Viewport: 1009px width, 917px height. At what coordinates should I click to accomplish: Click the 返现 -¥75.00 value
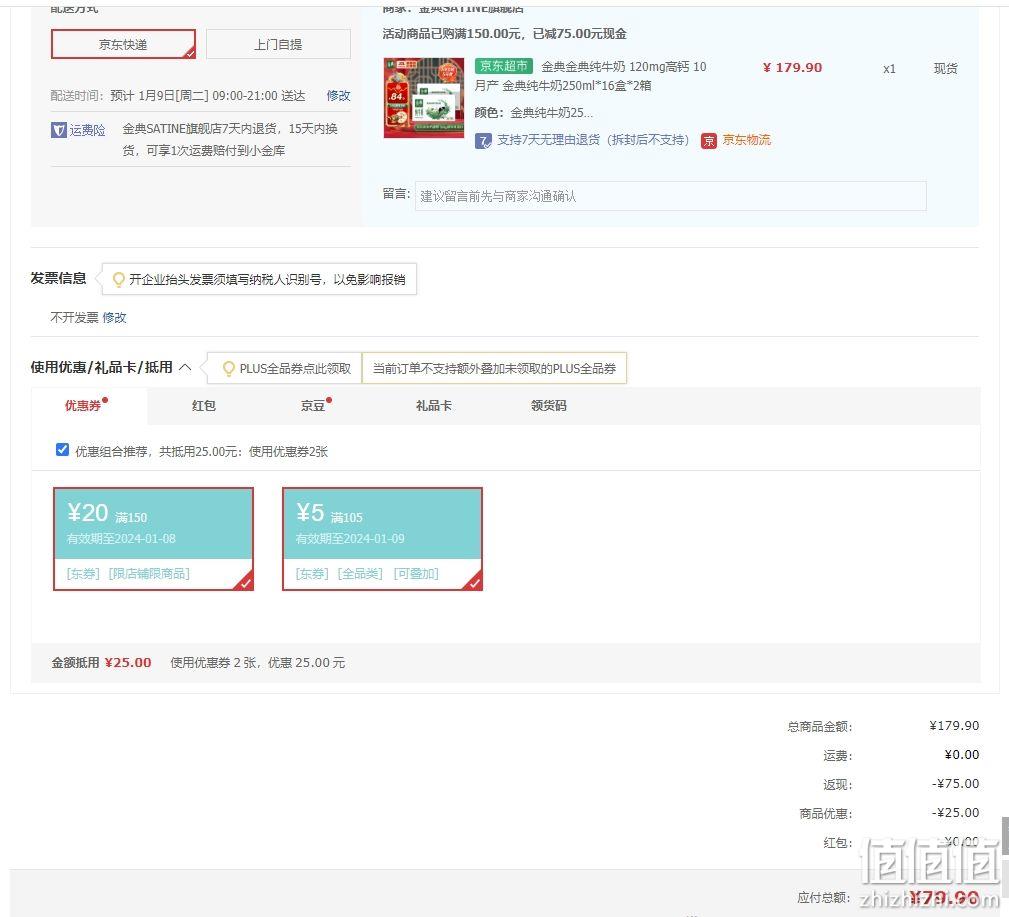point(955,783)
